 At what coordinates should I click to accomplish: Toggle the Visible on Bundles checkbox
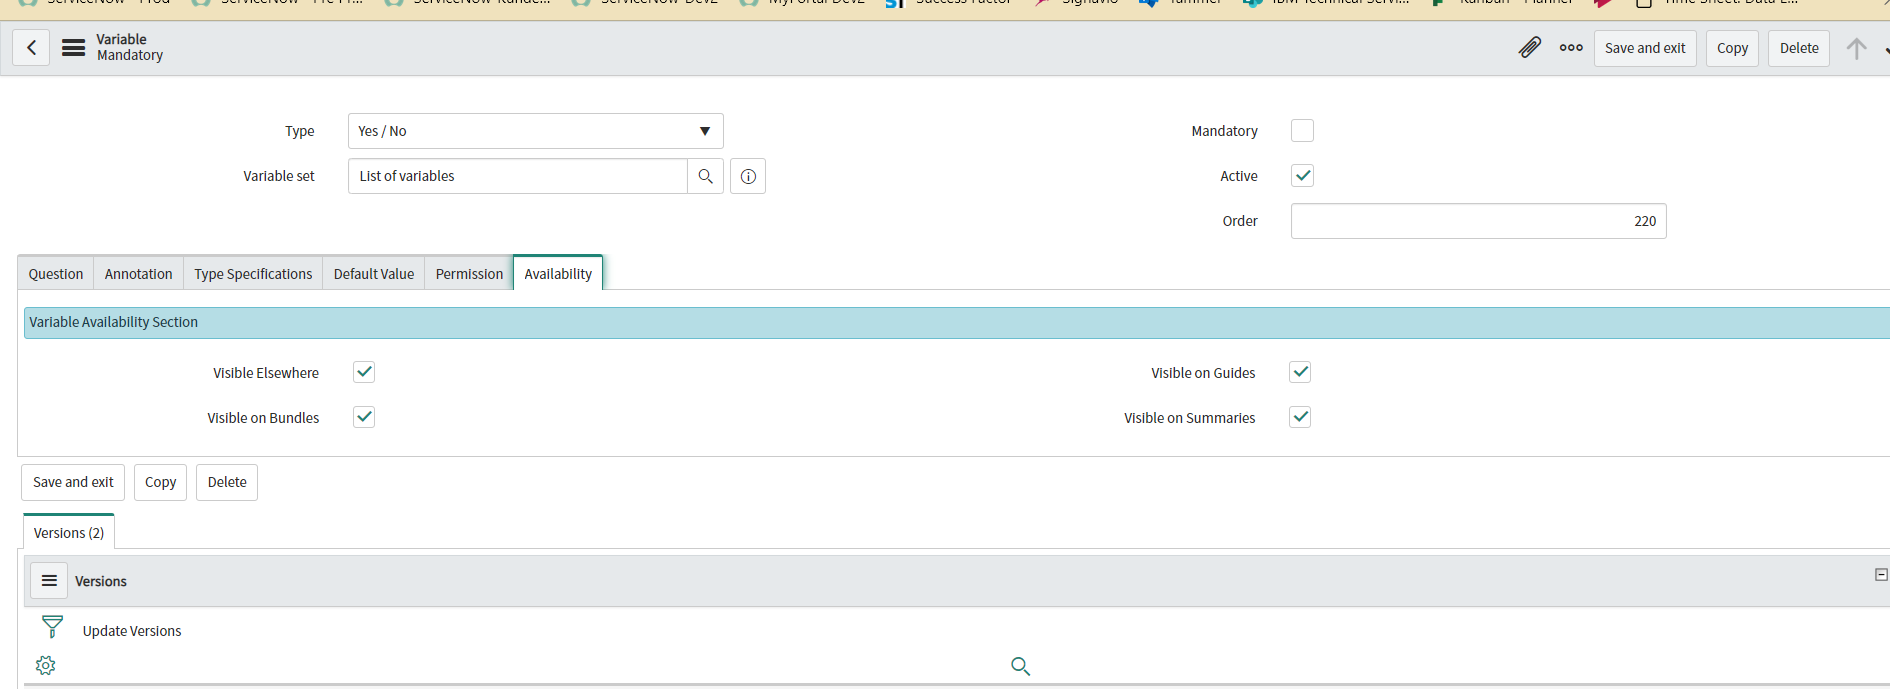[x=364, y=417]
